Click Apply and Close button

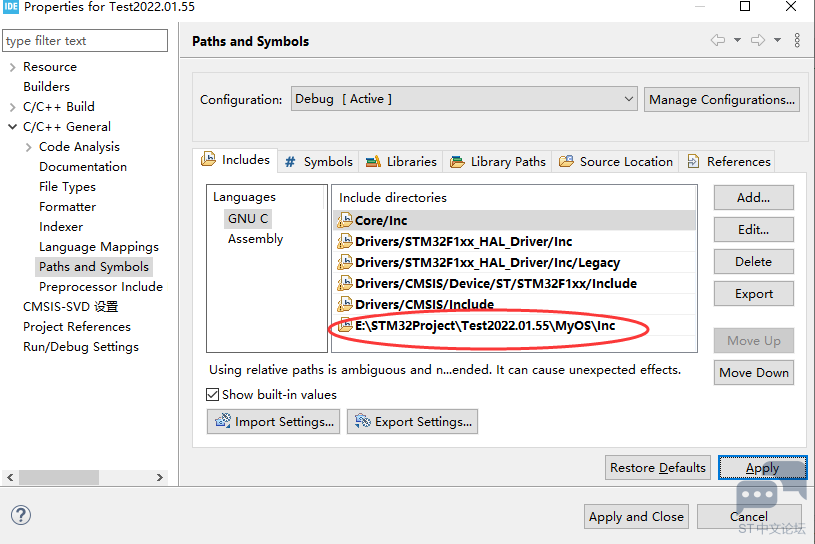coord(636,517)
